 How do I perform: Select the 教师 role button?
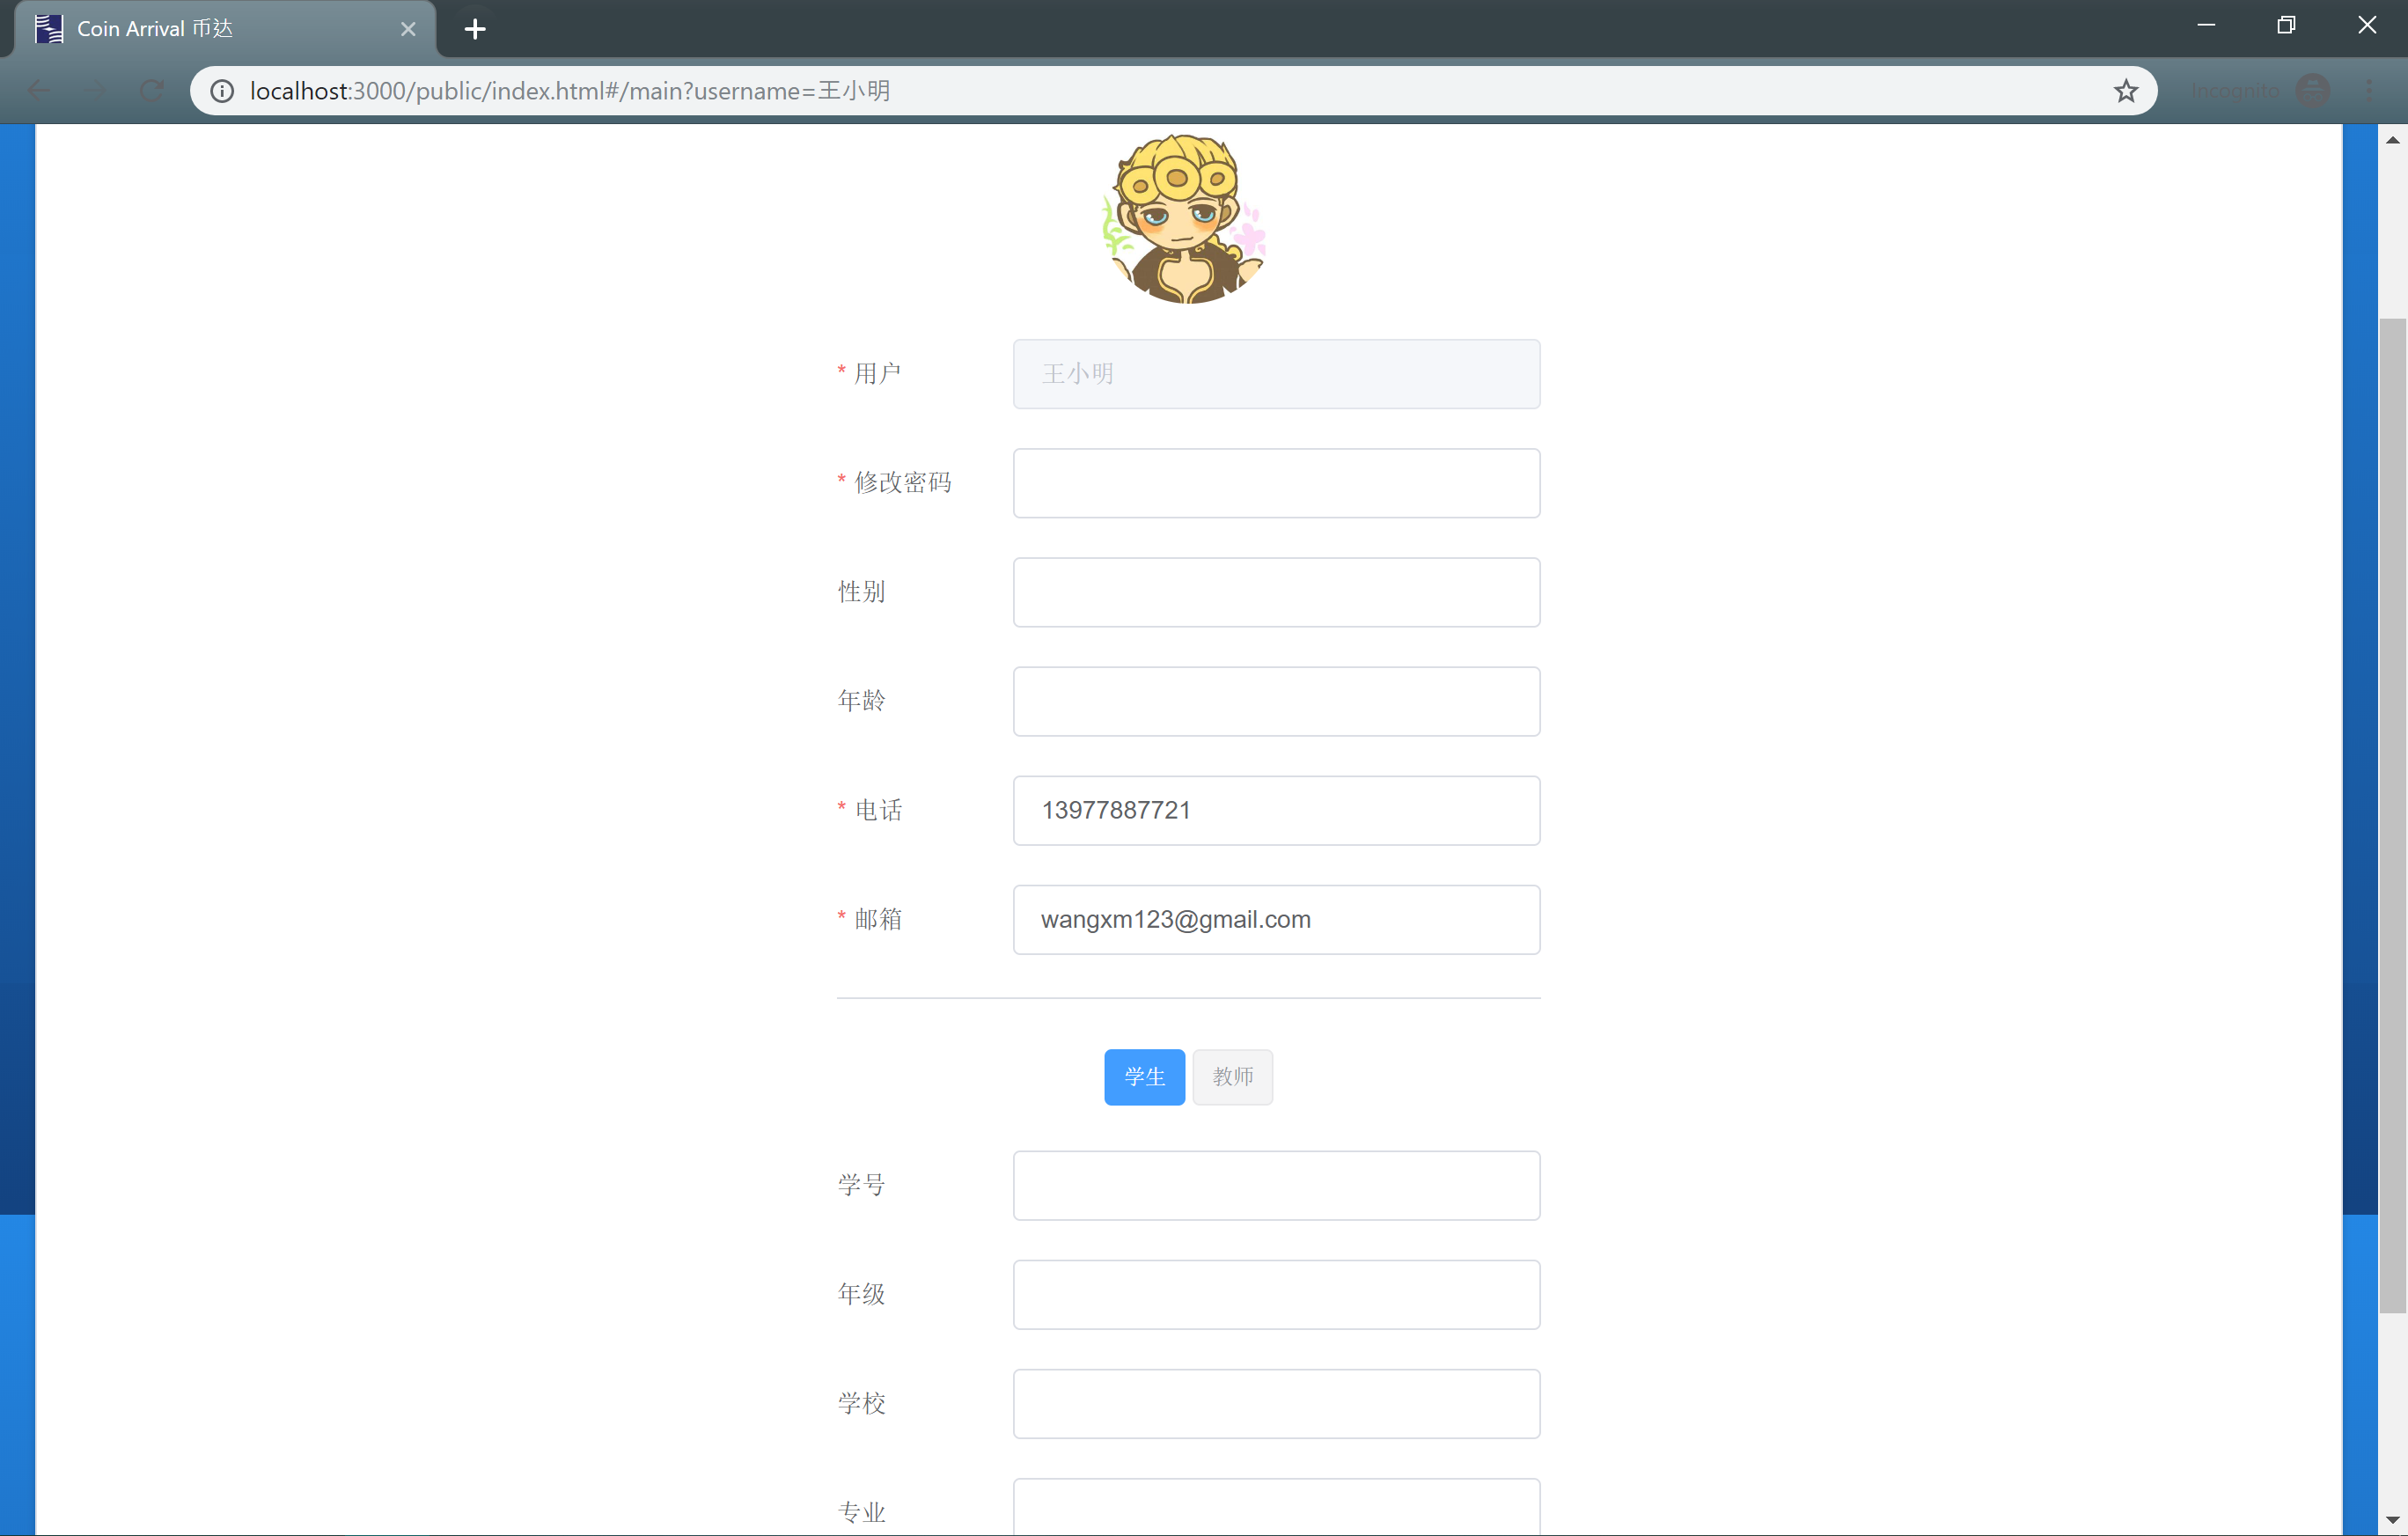(x=1232, y=1077)
